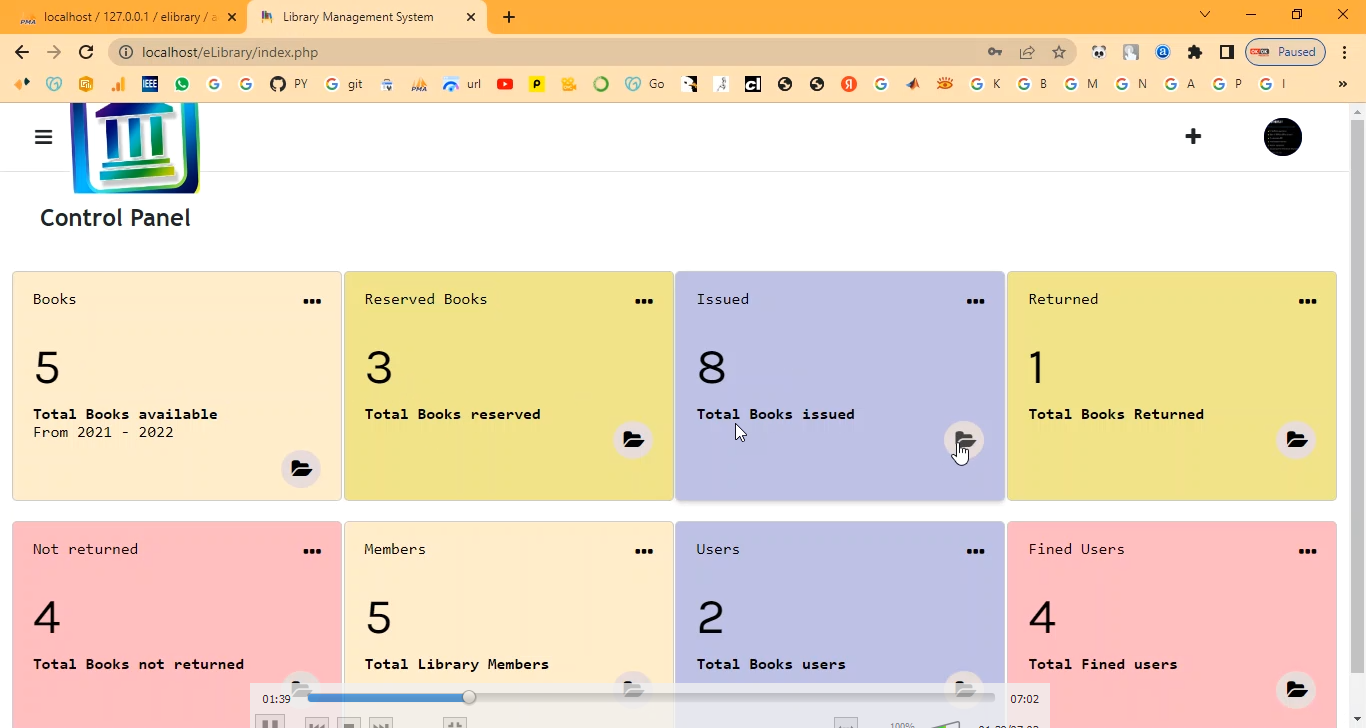Share this page icon in address bar
The width and height of the screenshot is (1366, 728).
pyautogui.click(x=1027, y=52)
